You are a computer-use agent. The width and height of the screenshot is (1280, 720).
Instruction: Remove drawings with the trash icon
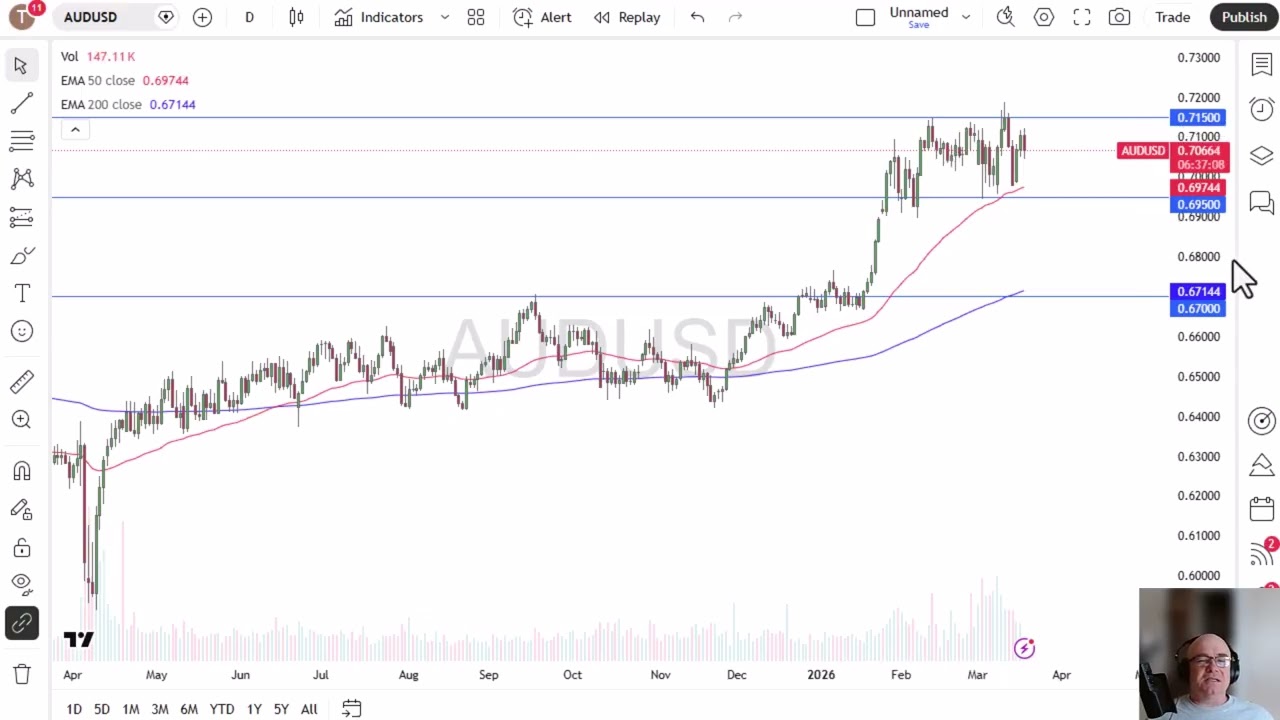(x=21, y=674)
